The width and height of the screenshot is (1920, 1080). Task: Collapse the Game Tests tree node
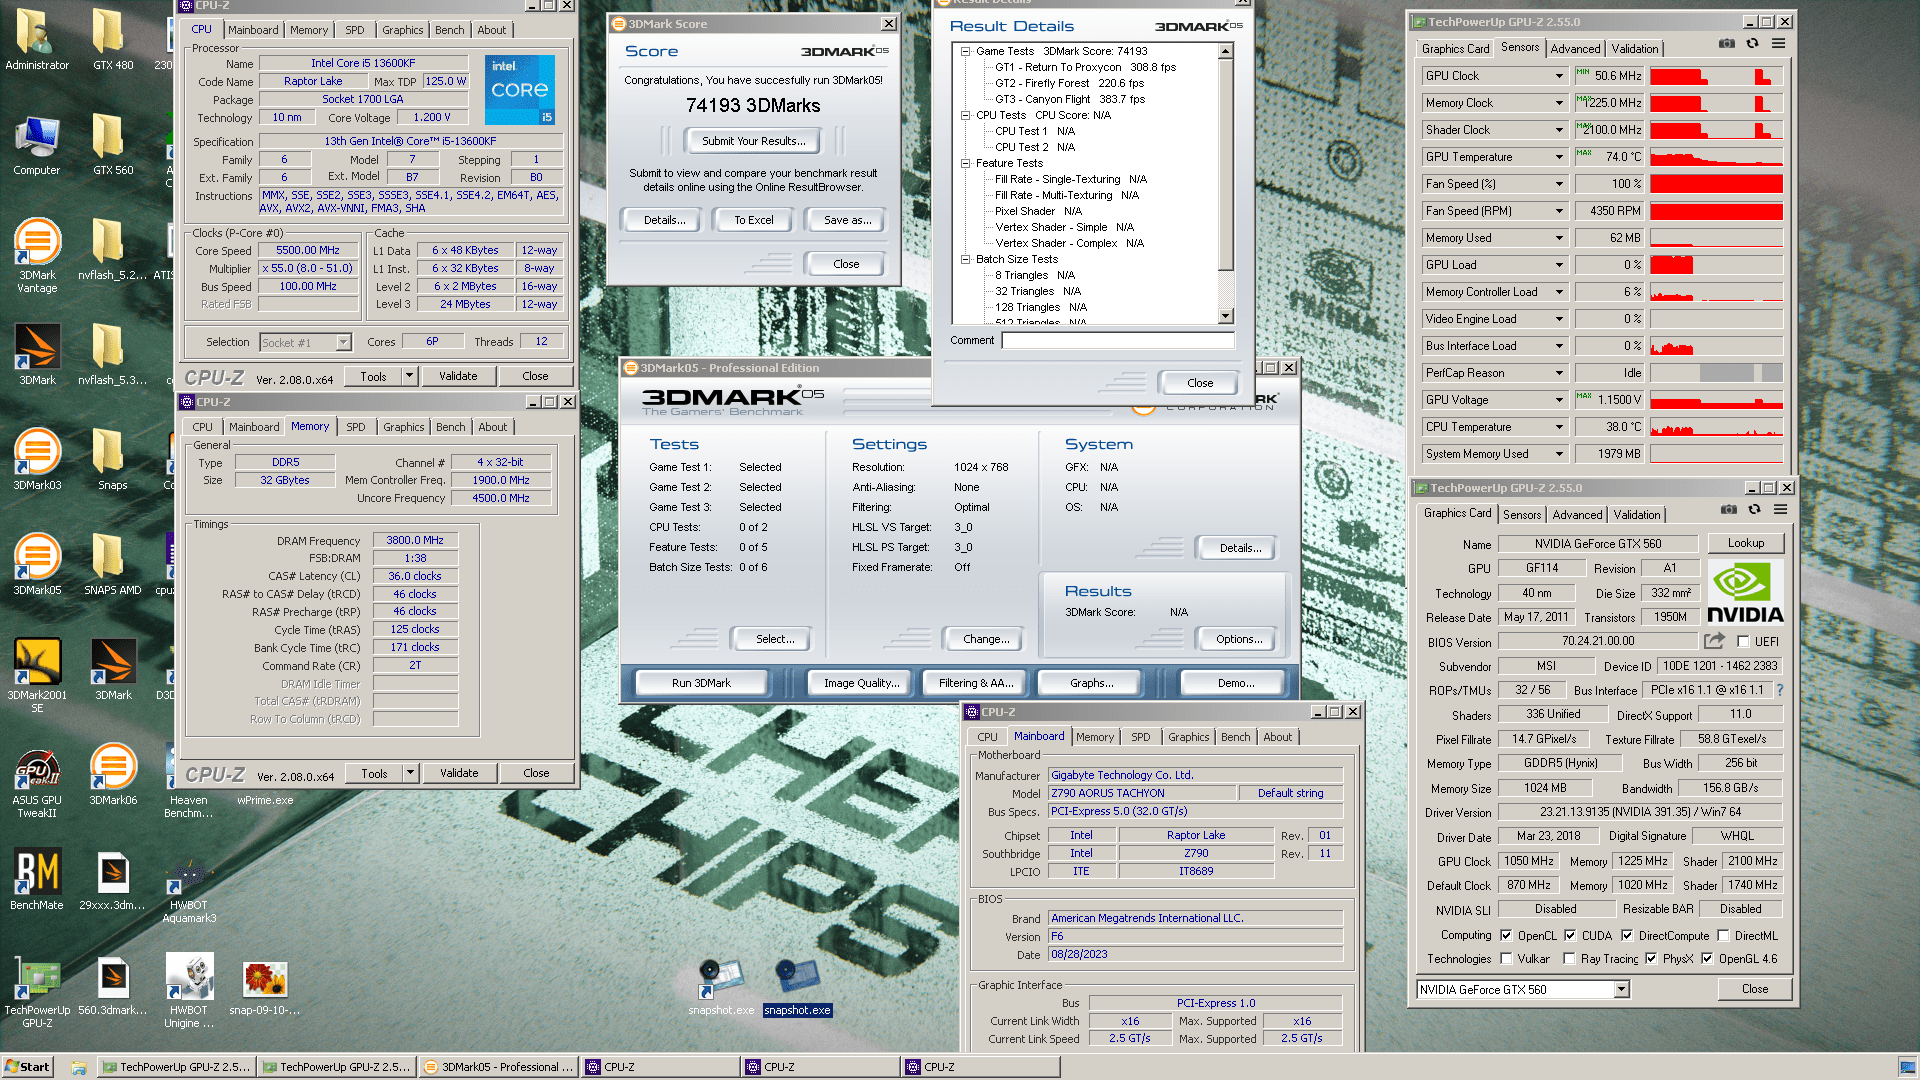966,51
